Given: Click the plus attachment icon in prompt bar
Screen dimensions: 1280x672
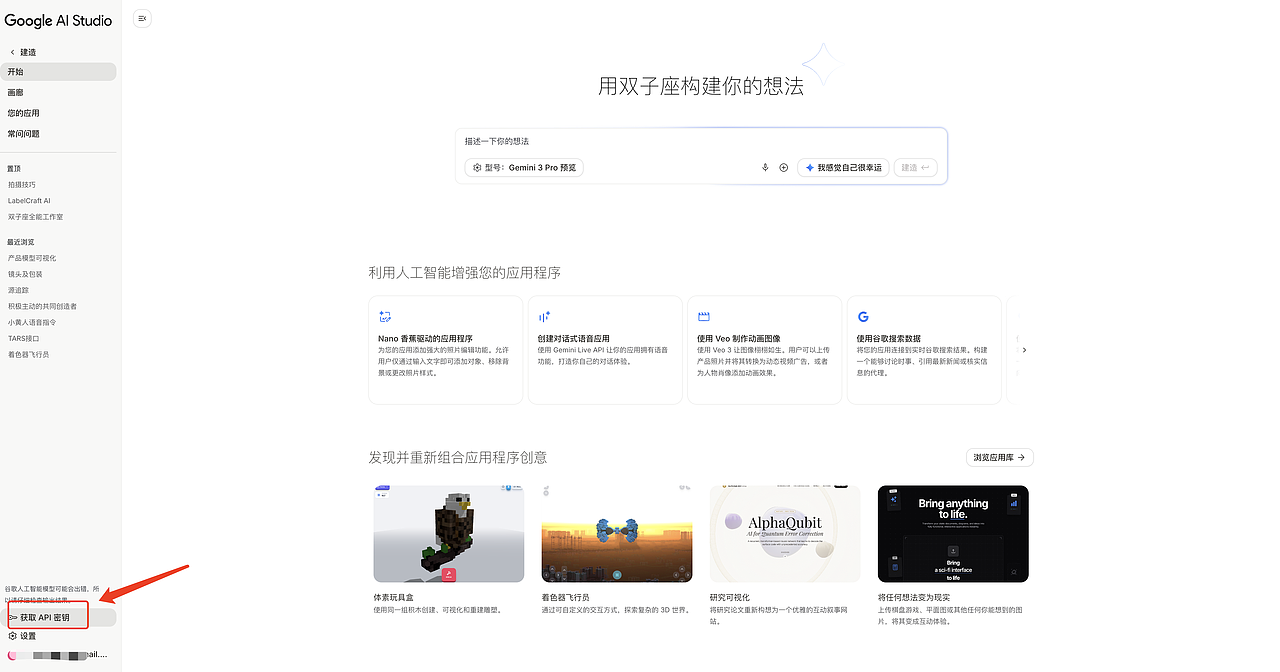Looking at the screenshot, I should pos(782,167).
